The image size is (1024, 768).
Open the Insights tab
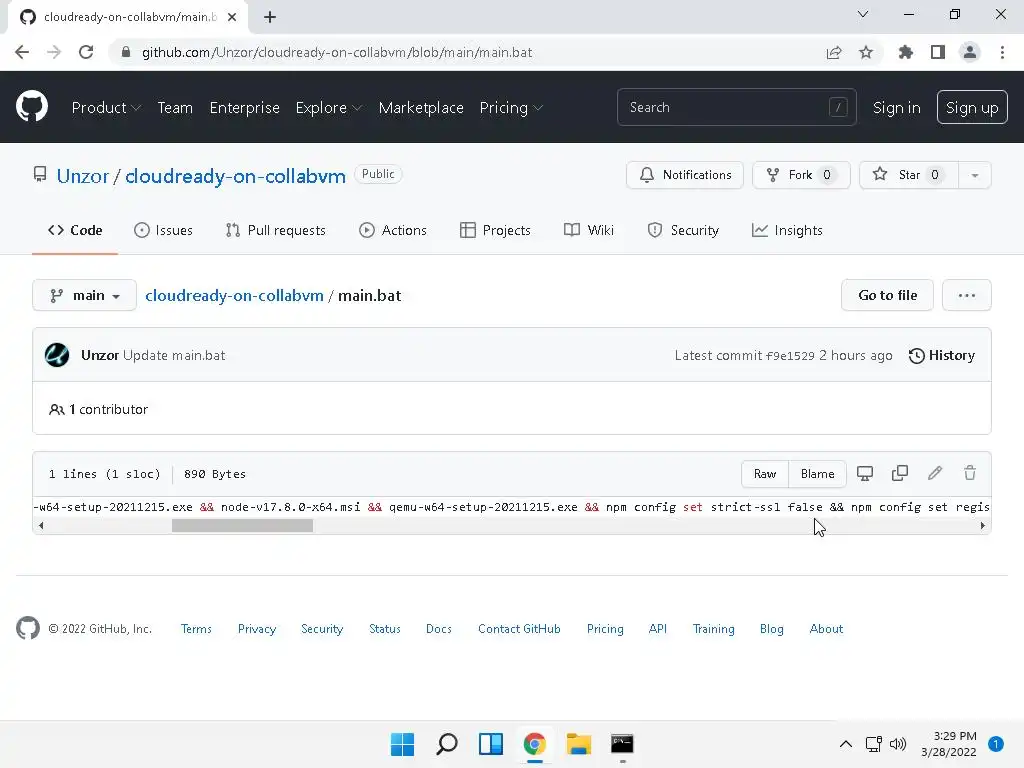click(787, 230)
